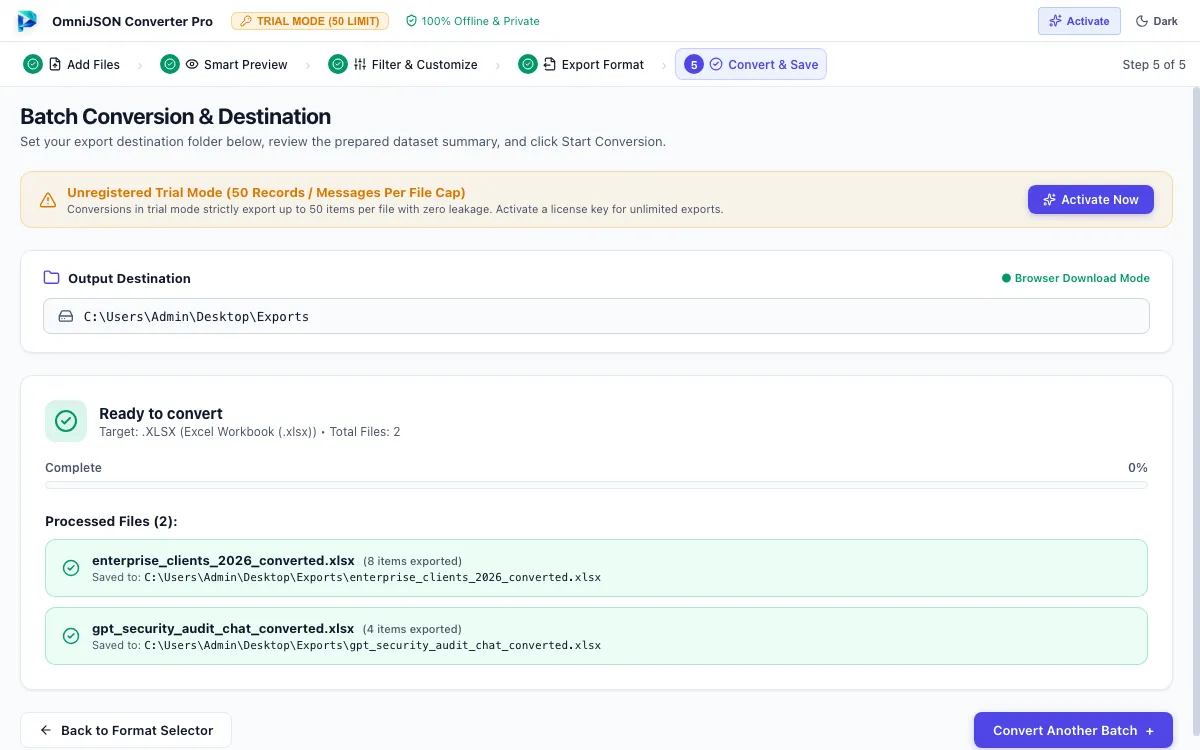This screenshot has height=750, width=1200.
Task: Open the Filter & Customize step
Action: coord(403,64)
